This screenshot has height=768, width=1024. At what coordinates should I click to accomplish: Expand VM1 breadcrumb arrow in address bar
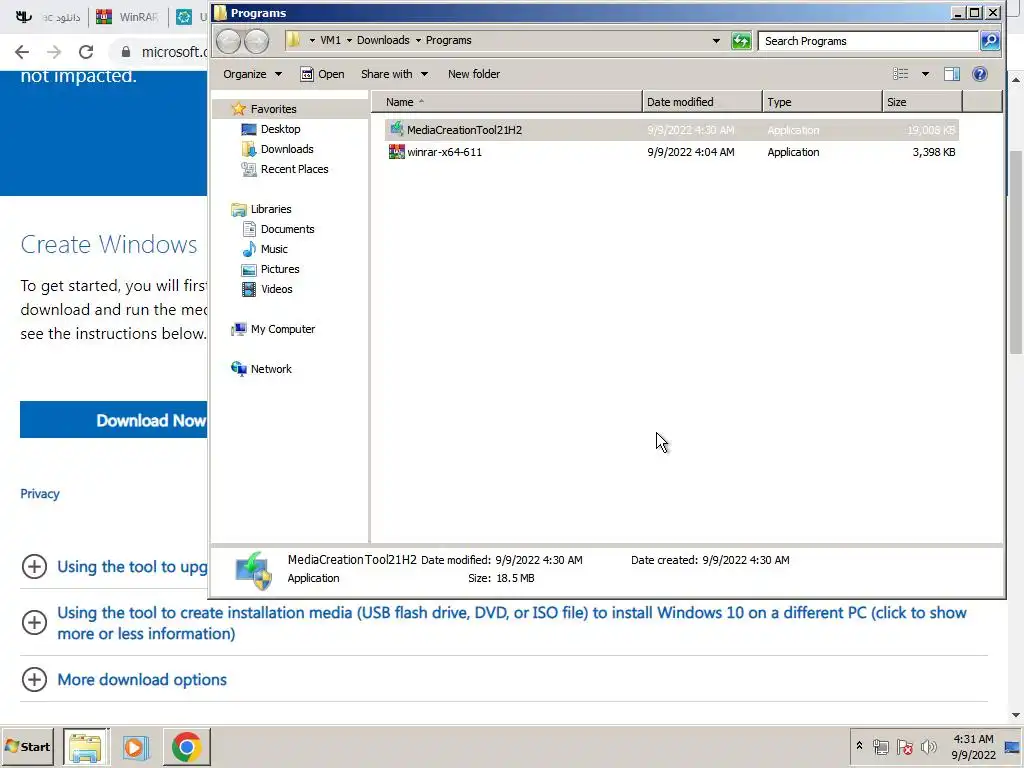point(349,40)
